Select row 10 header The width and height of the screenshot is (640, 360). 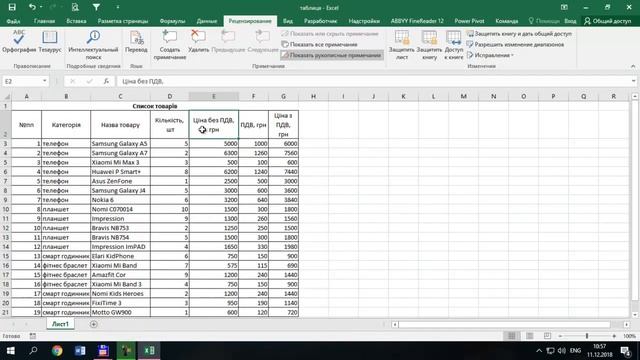click(x=6, y=209)
